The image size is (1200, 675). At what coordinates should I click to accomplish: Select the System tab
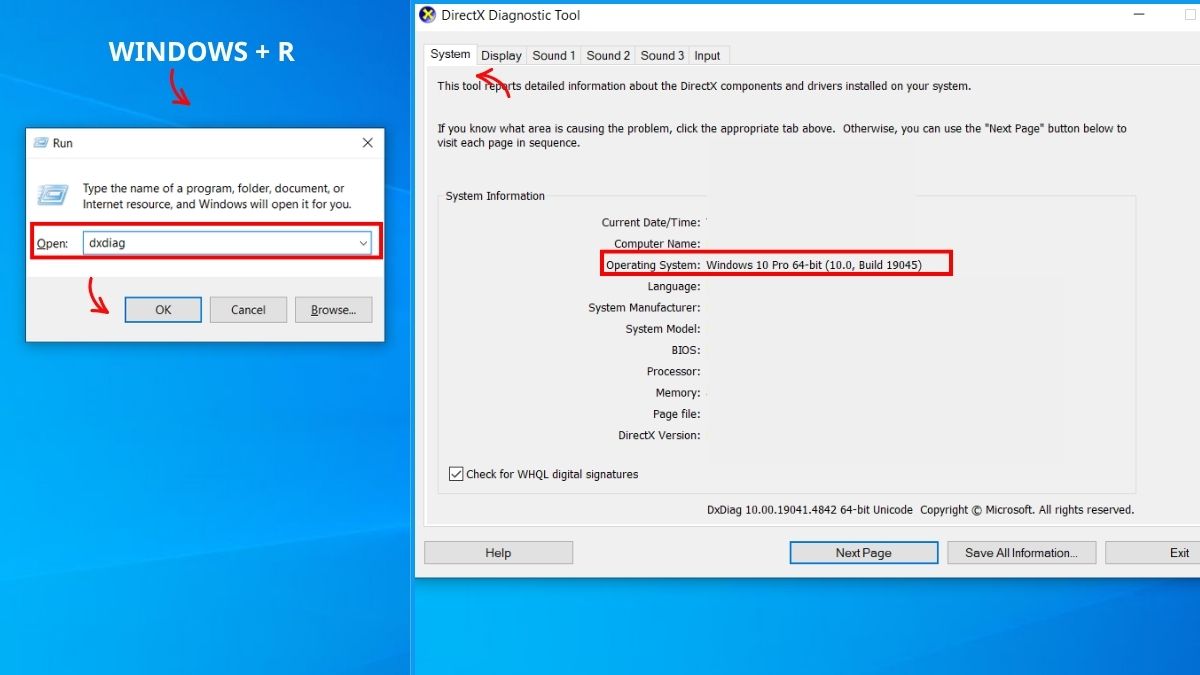450,55
